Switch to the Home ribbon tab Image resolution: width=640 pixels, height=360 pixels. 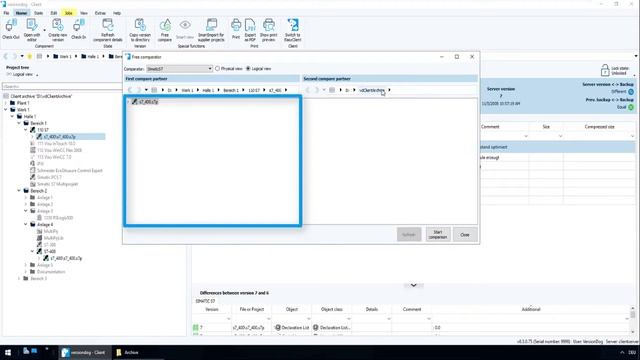(21, 13)
